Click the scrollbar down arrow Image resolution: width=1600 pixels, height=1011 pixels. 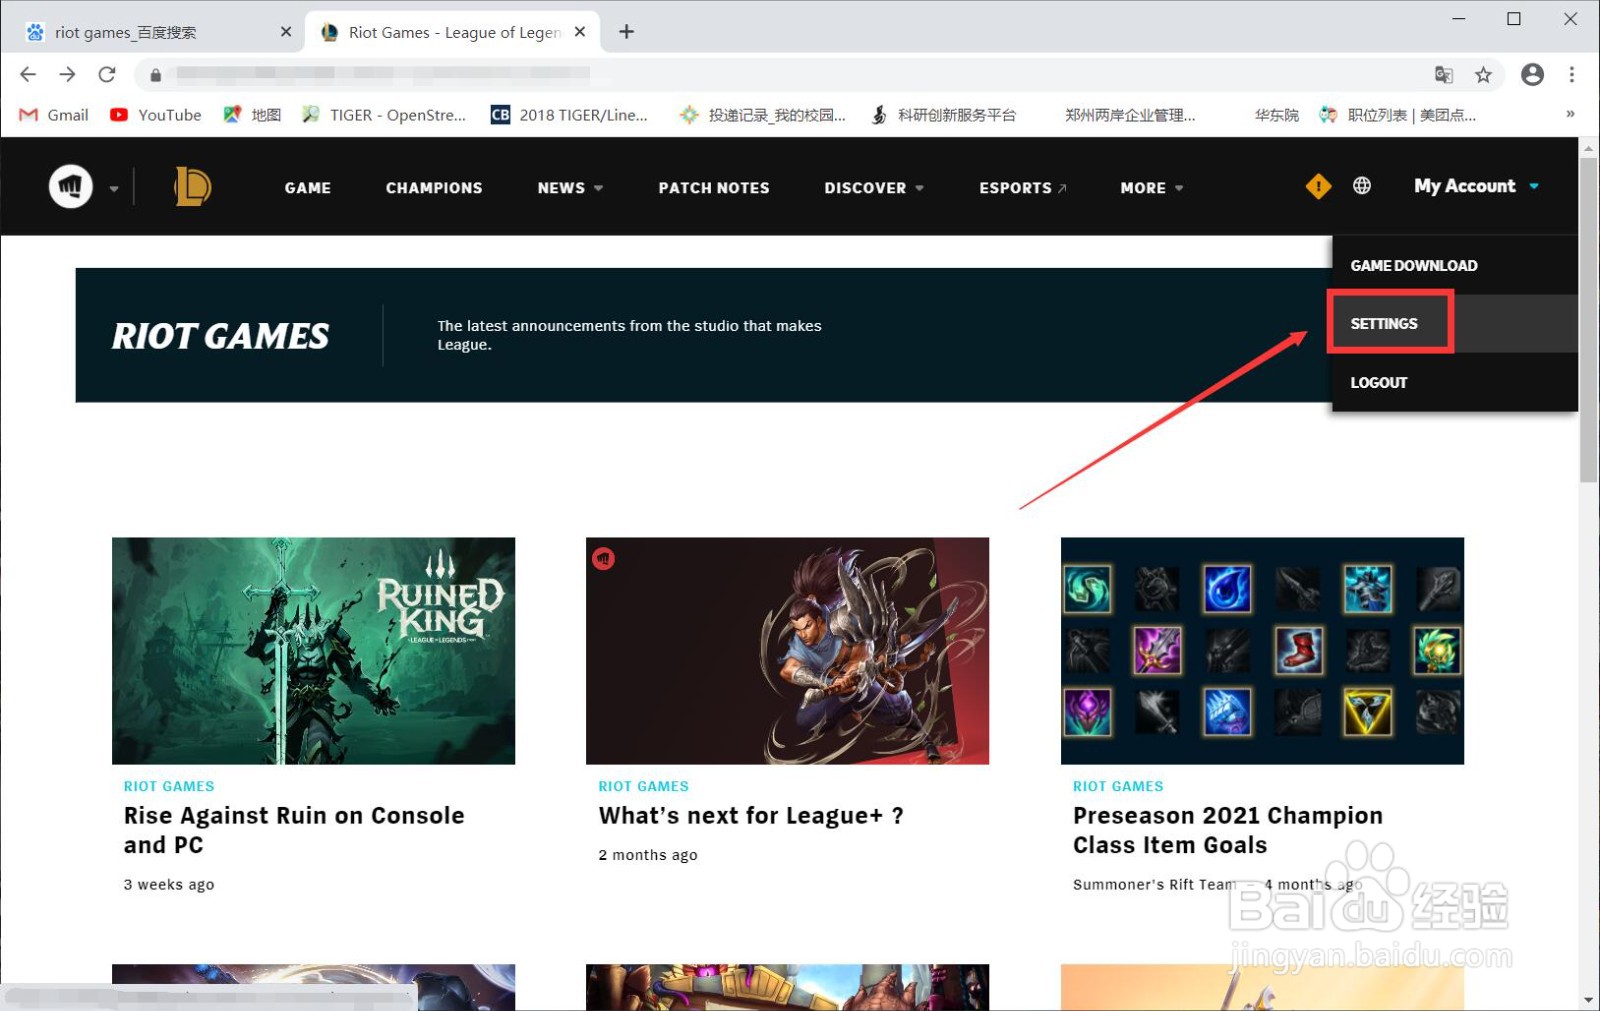click(x=1588, y=1000)
